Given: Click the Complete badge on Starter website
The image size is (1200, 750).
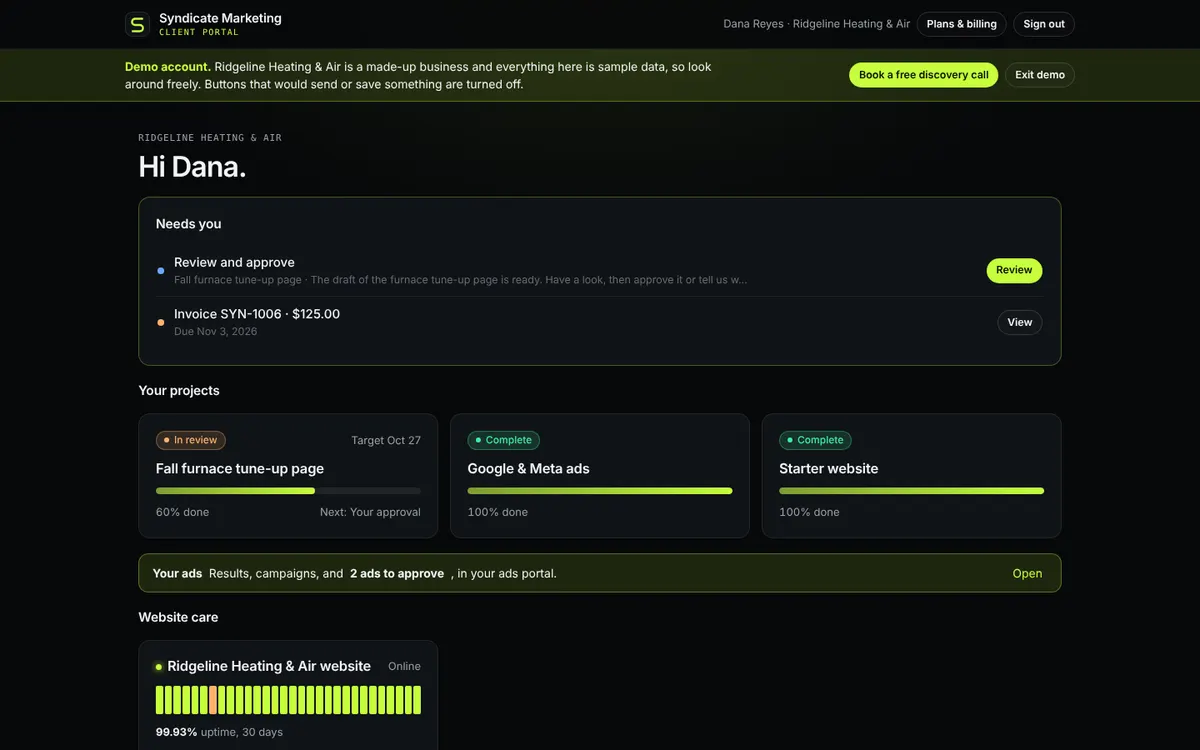Looking at the screenshot, I should (x=815, y=440).
